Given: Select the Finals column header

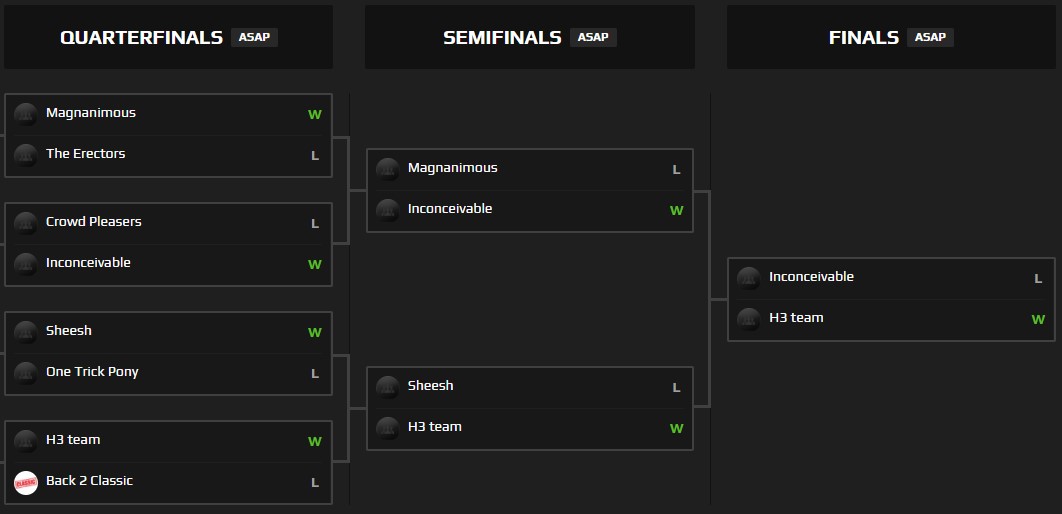Looking at the screenshot, I should (x=864, y=38).
